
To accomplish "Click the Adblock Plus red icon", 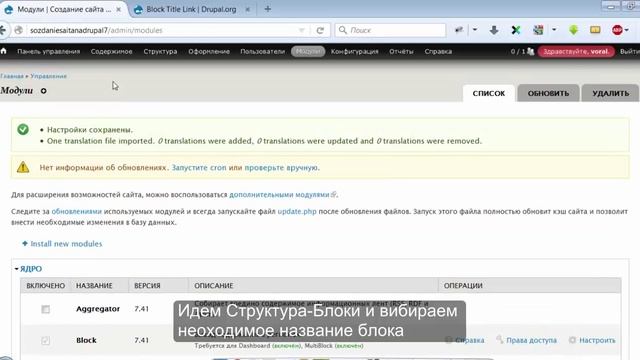I will click(617, 30).
